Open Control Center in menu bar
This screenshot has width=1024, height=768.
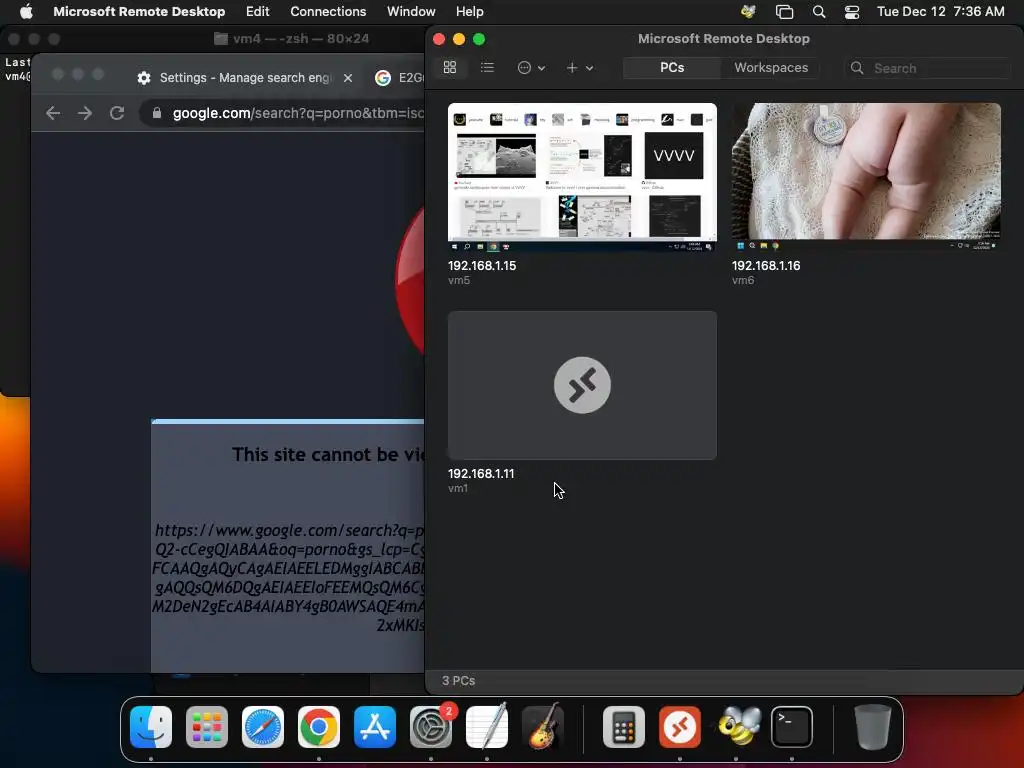point(852,11)
